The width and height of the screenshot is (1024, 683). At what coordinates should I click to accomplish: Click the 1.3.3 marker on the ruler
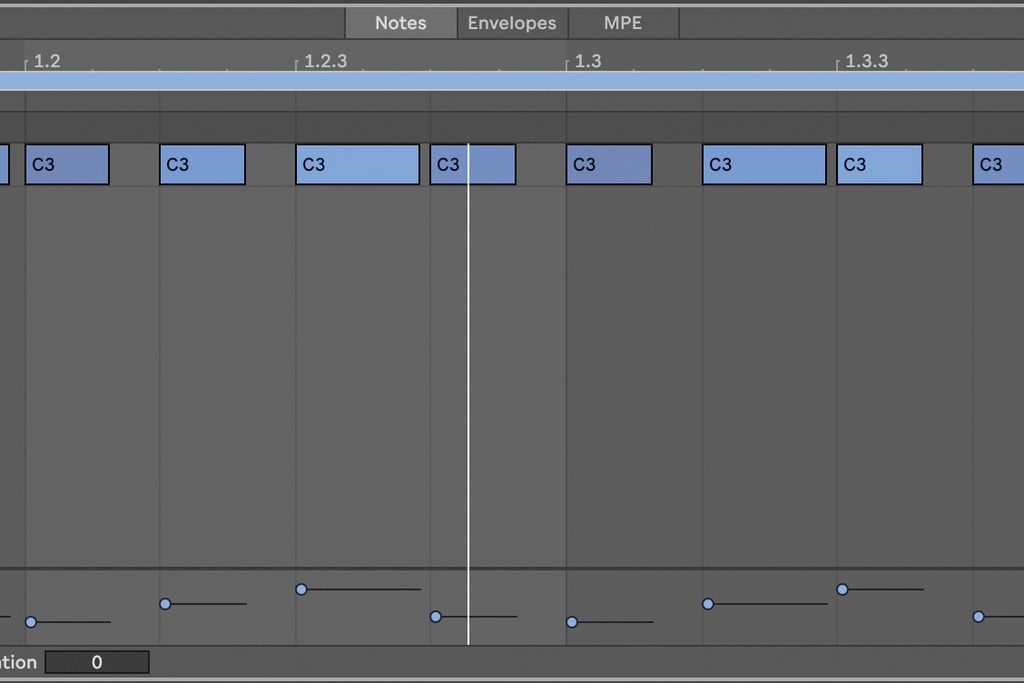(866, 61)
